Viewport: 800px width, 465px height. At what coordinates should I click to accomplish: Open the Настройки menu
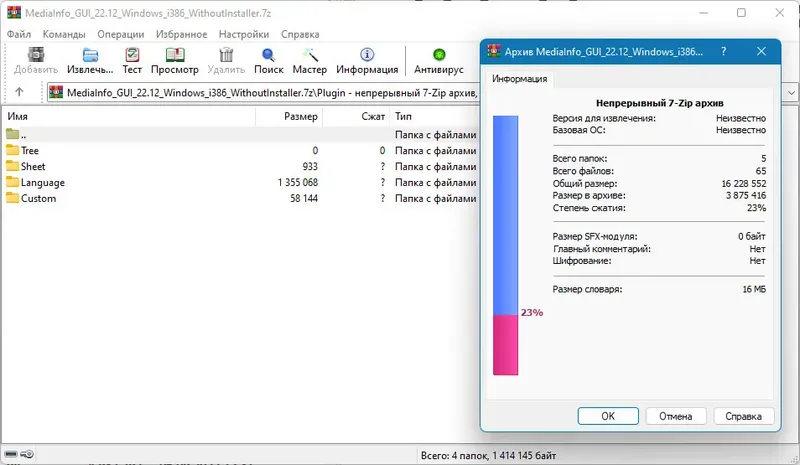[244, 34]
